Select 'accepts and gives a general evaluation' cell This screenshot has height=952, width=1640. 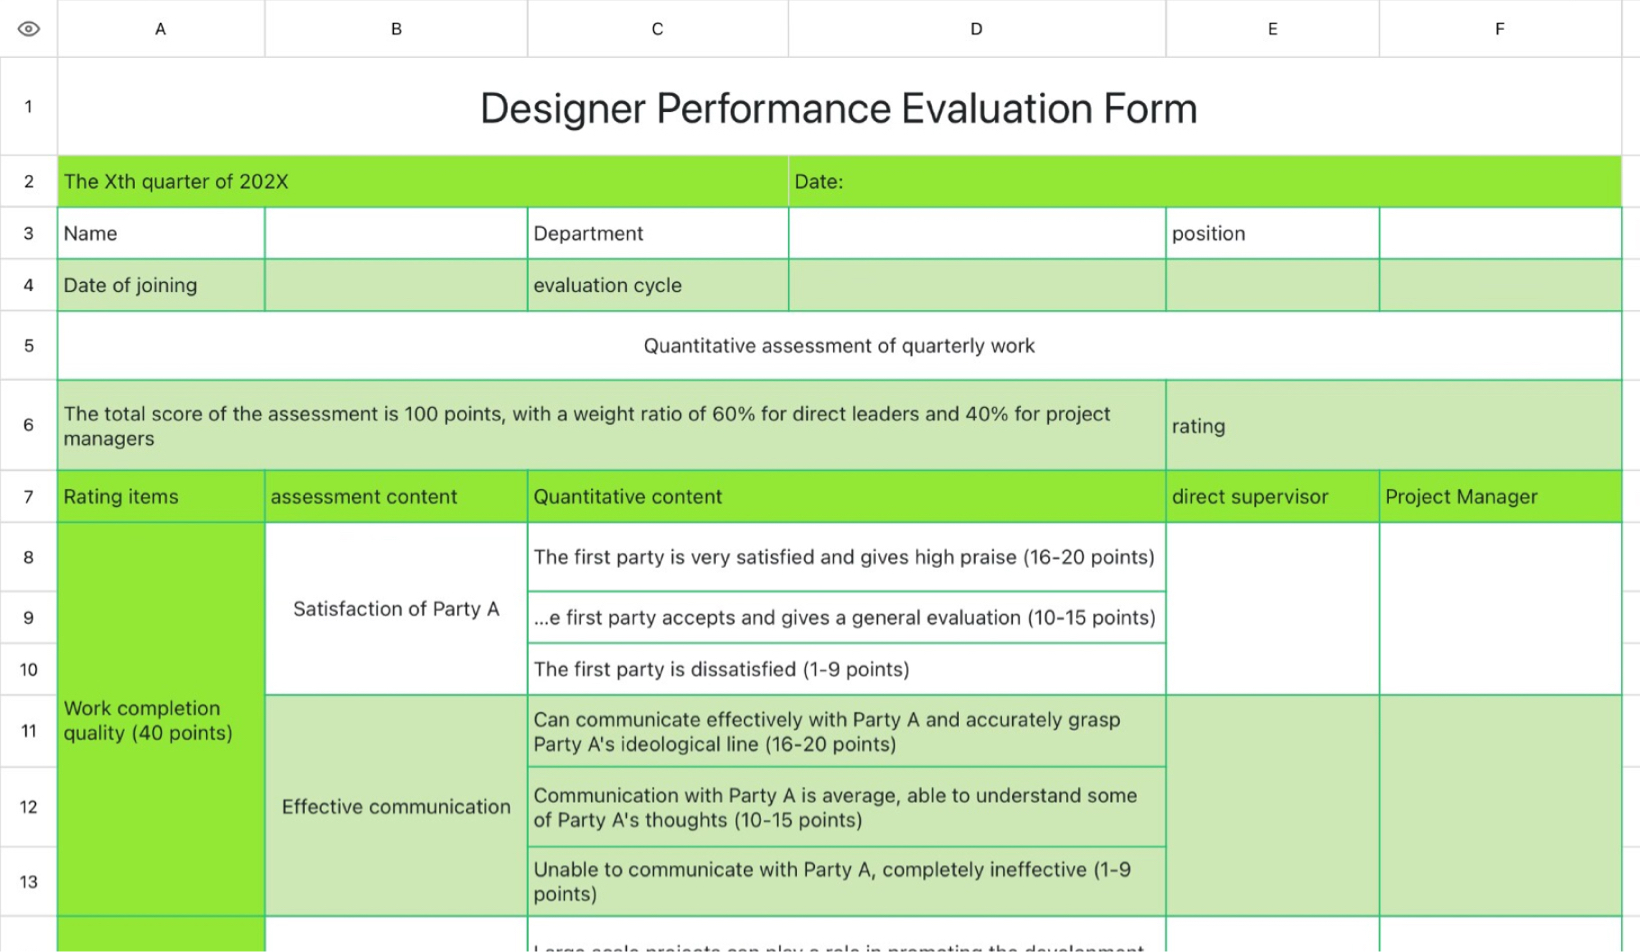point(847,617)
